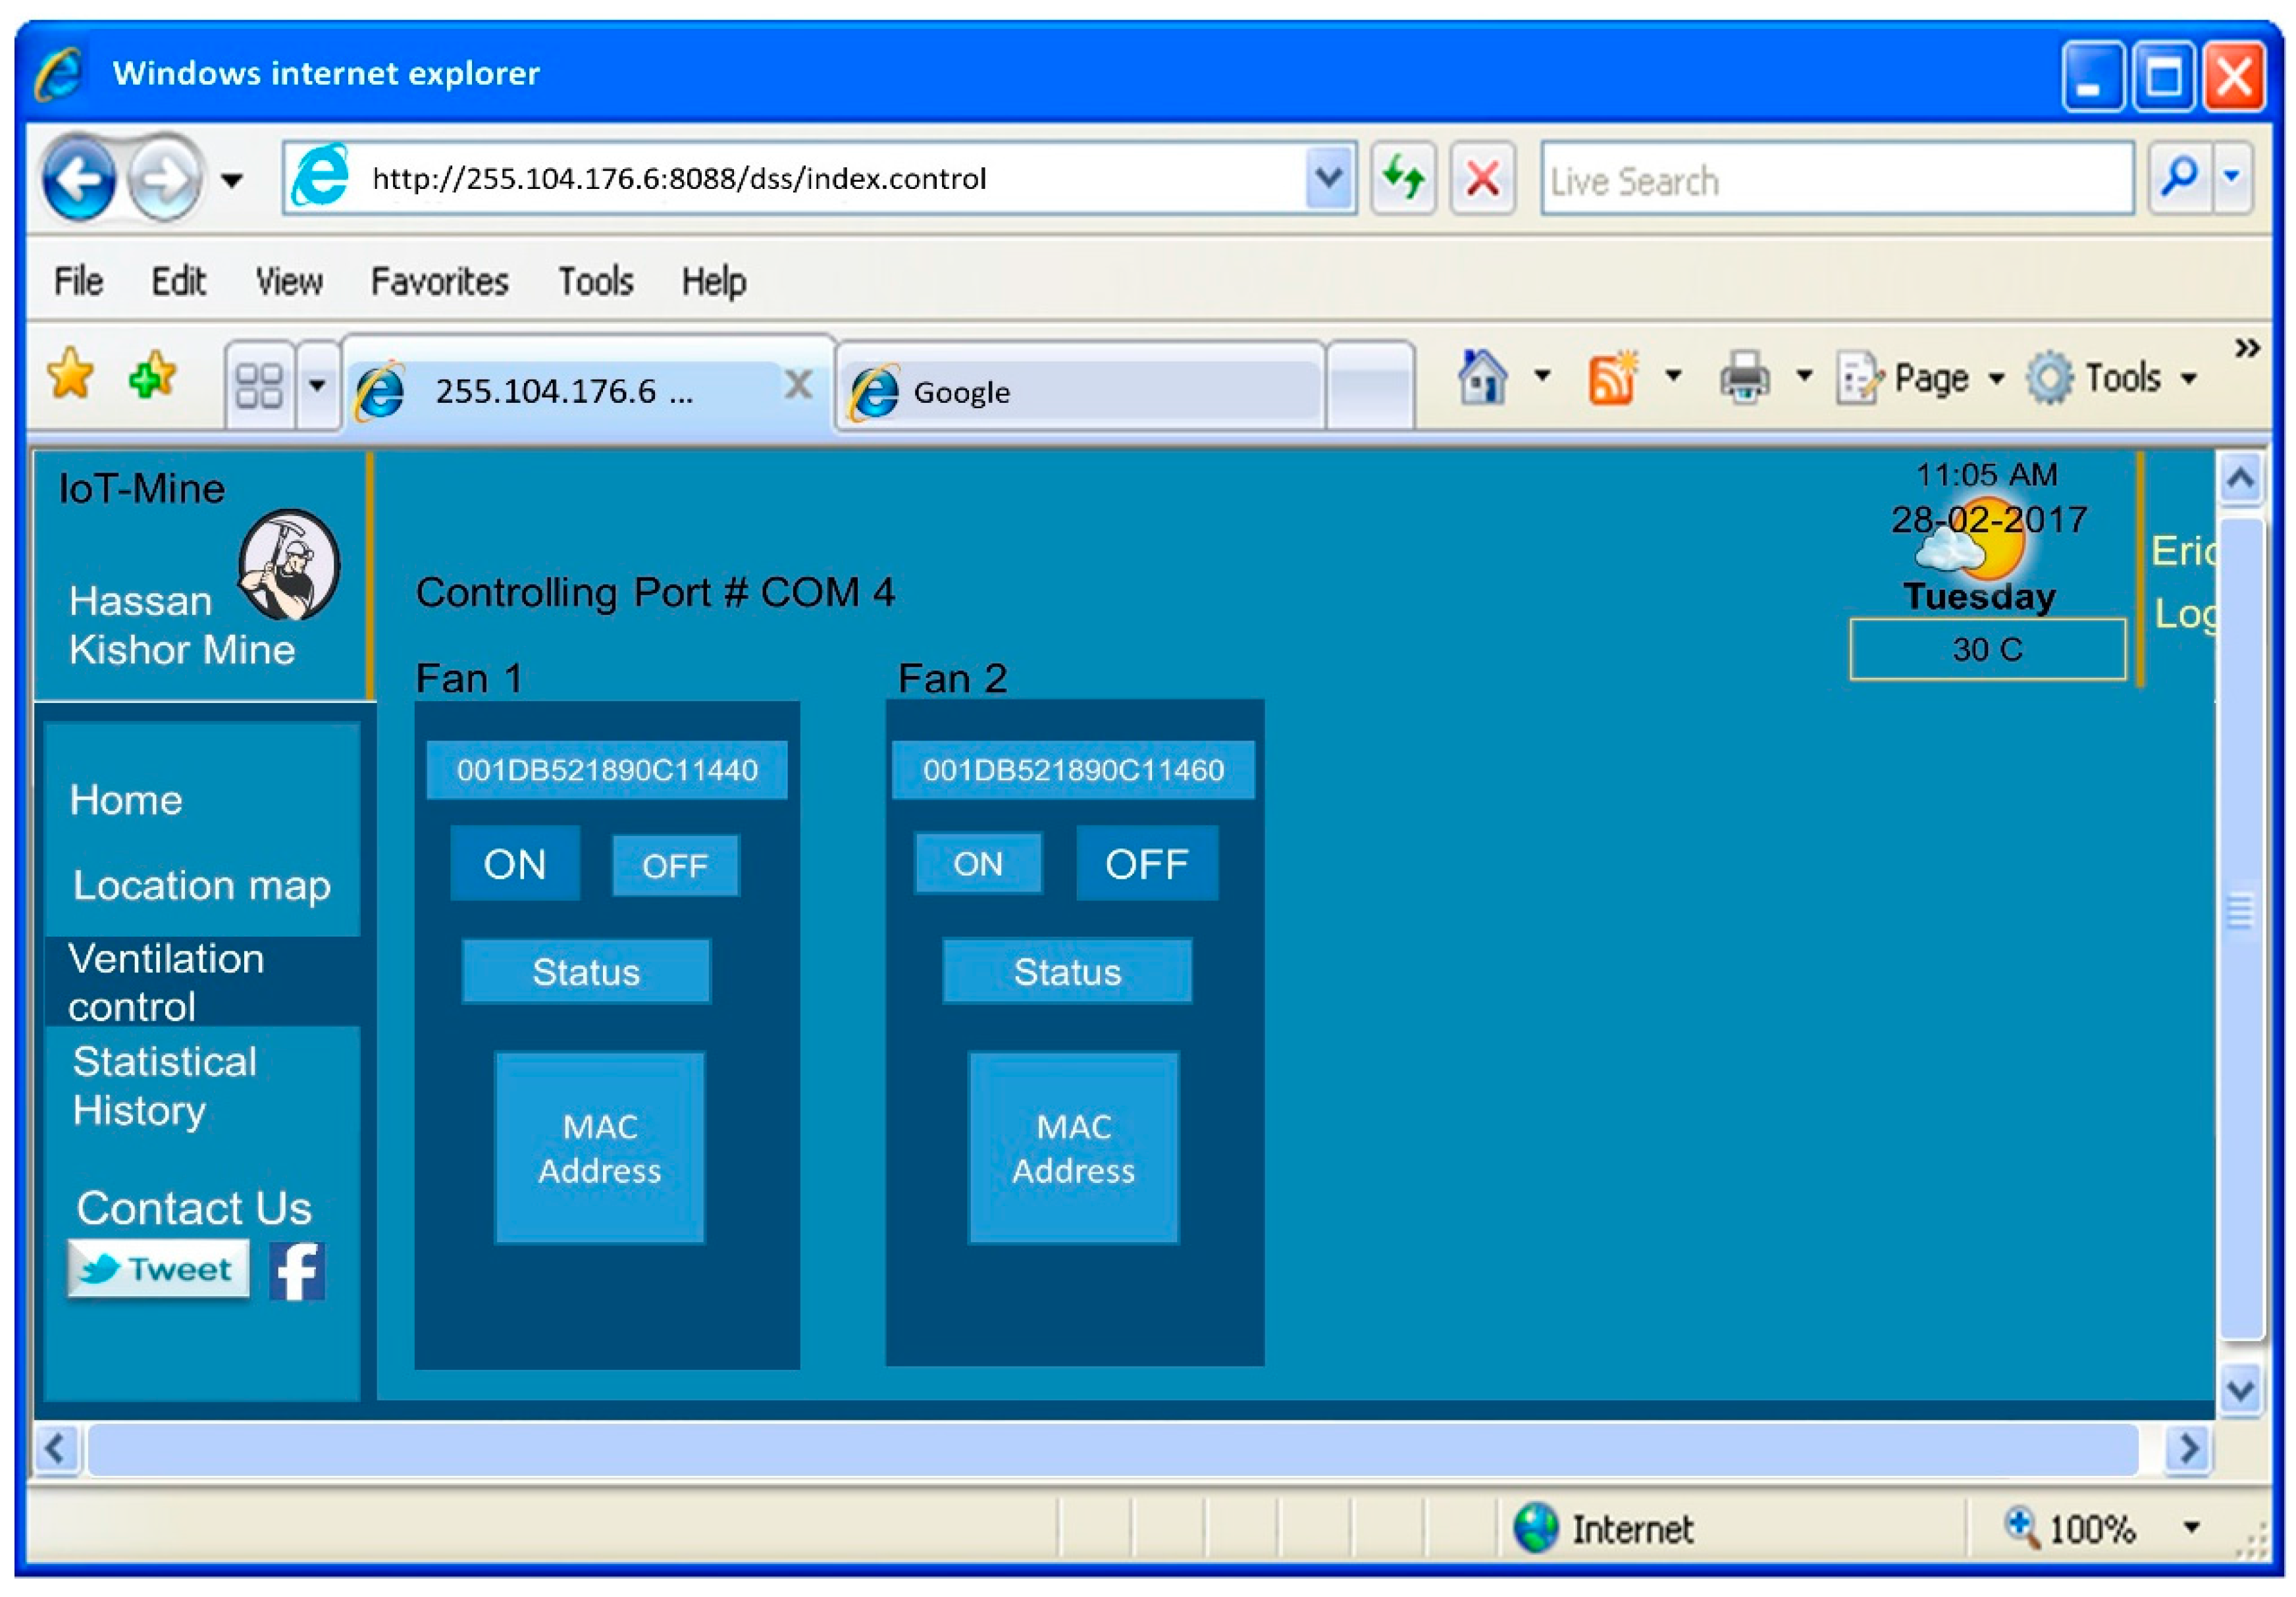2296x1597 pixels.
Task: Open the Favorites menu
Action: (439, 282)
